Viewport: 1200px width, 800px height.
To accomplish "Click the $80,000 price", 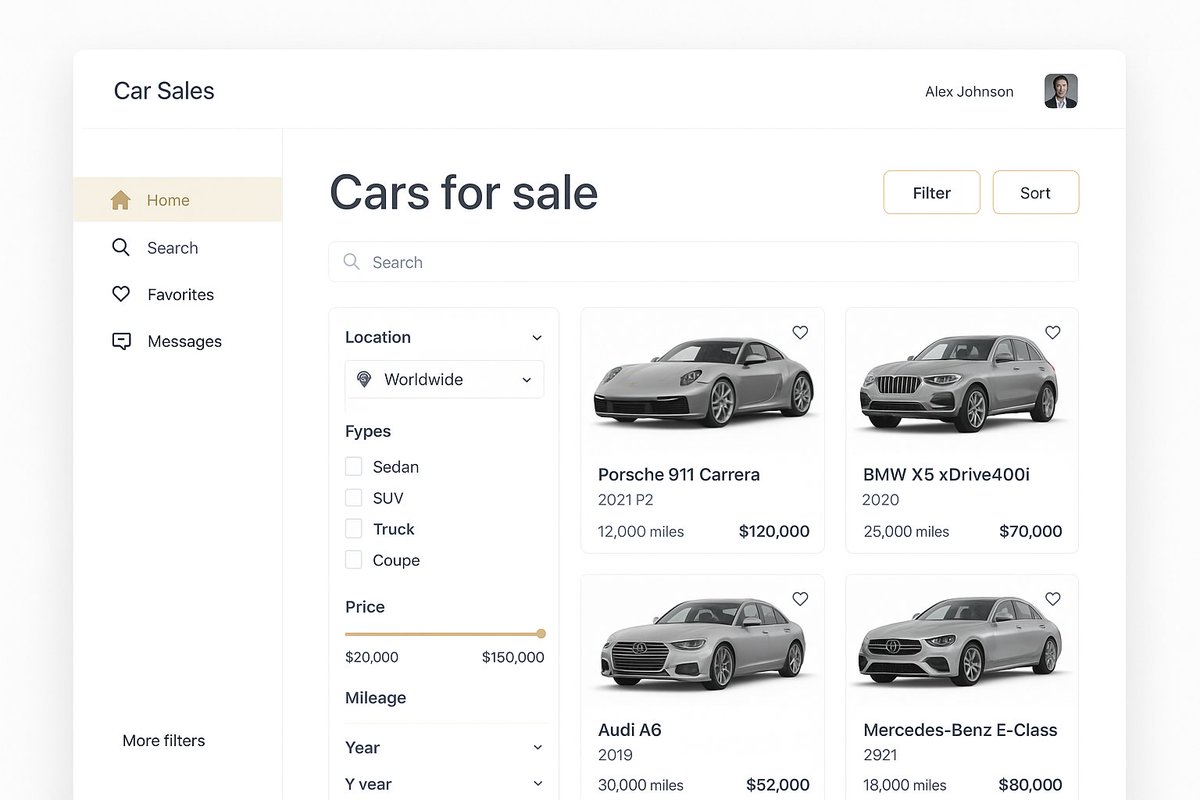I will click(1031, 785).
